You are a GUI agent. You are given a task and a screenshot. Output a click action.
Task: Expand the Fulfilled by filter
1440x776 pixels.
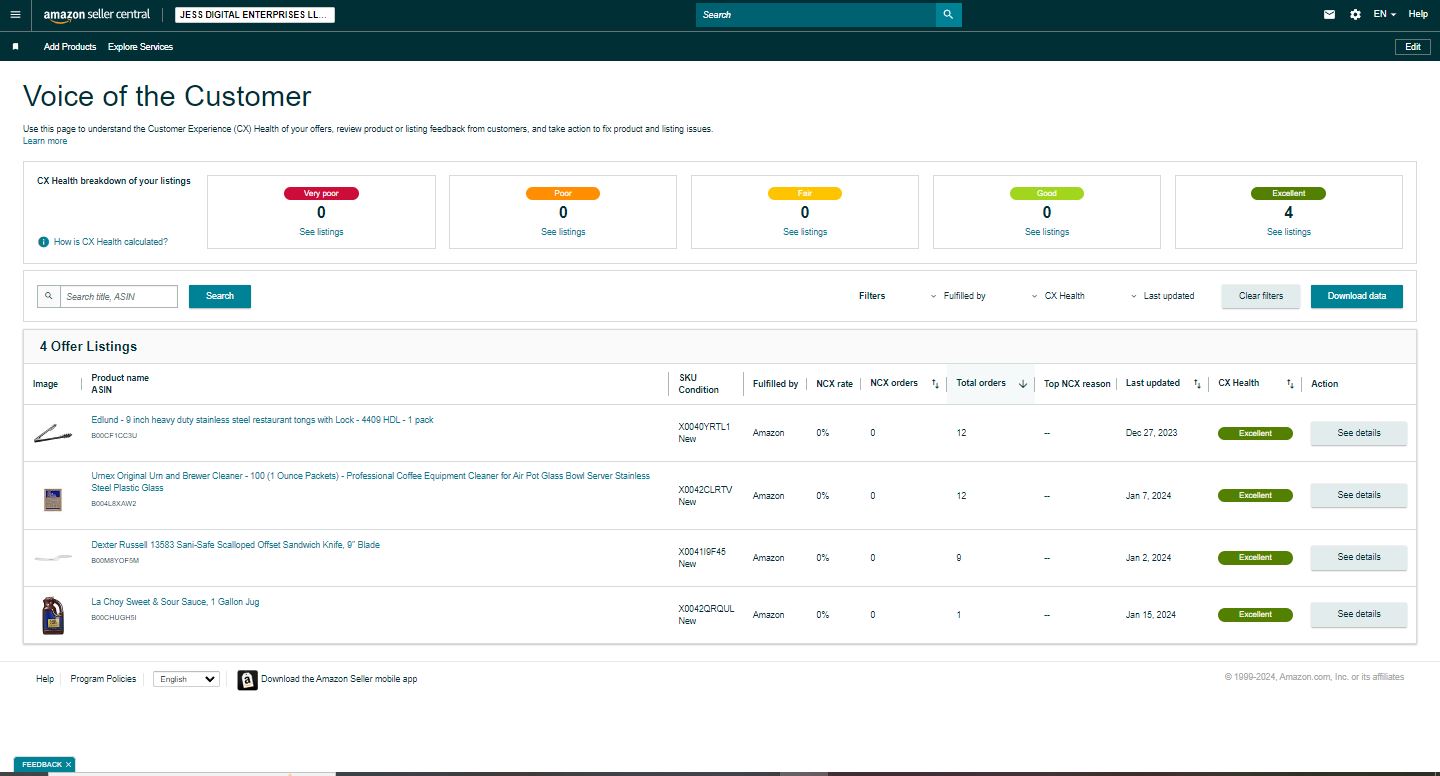click(x=958, y=296)
